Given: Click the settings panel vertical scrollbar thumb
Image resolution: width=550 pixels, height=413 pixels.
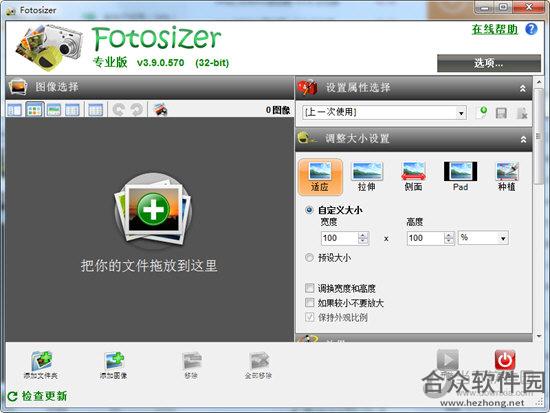Looking at the screenshot, I should click(538, 136).
